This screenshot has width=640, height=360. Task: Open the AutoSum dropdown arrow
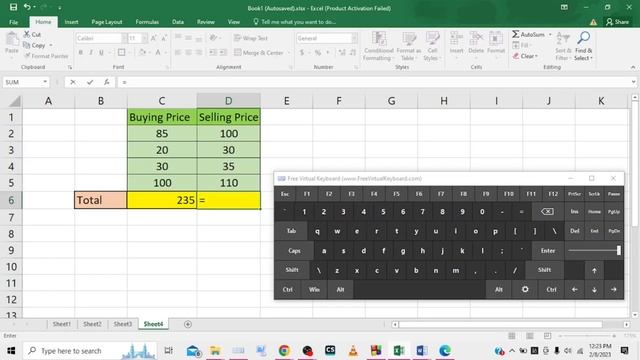click(550, 34)
